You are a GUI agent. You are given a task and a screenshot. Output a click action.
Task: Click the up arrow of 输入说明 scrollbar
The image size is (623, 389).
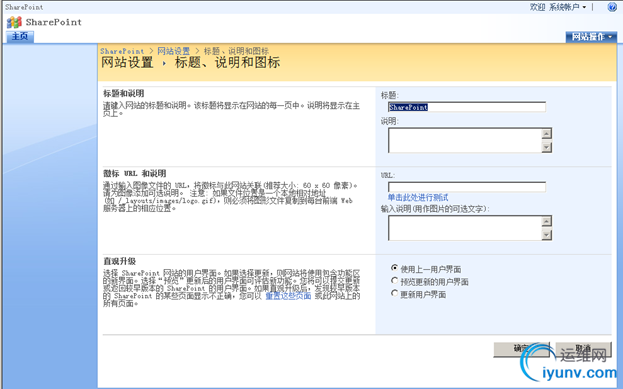coord(547,221)
